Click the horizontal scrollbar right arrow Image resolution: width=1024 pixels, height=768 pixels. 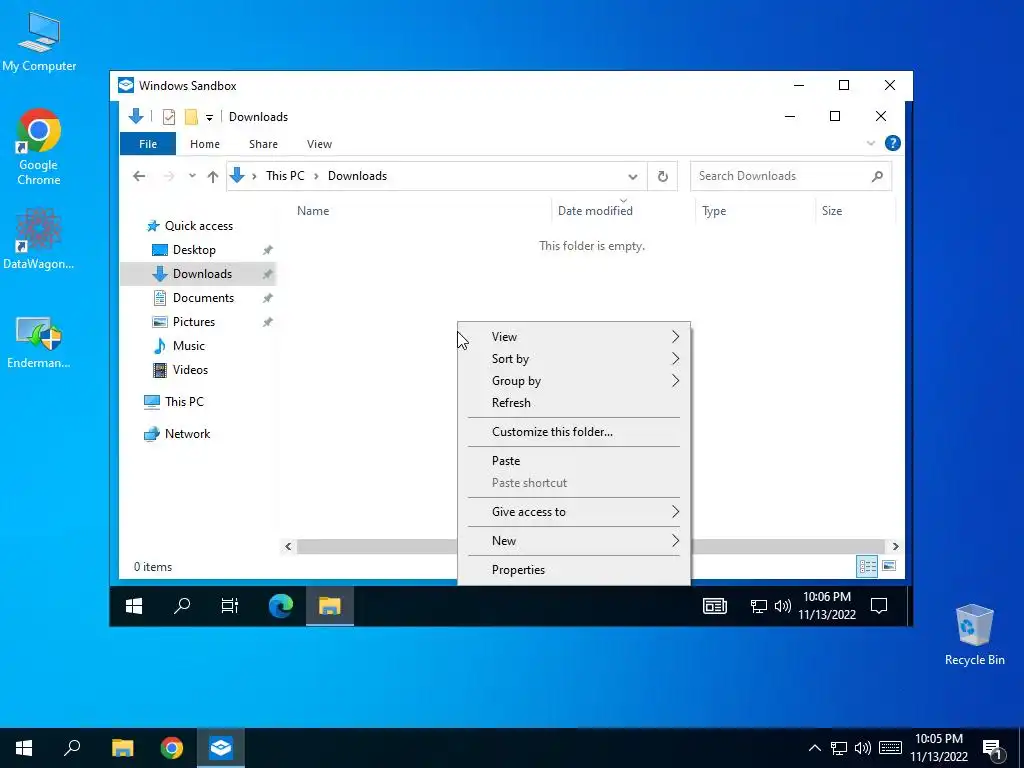pyautogui.click(x=895, y=547)
